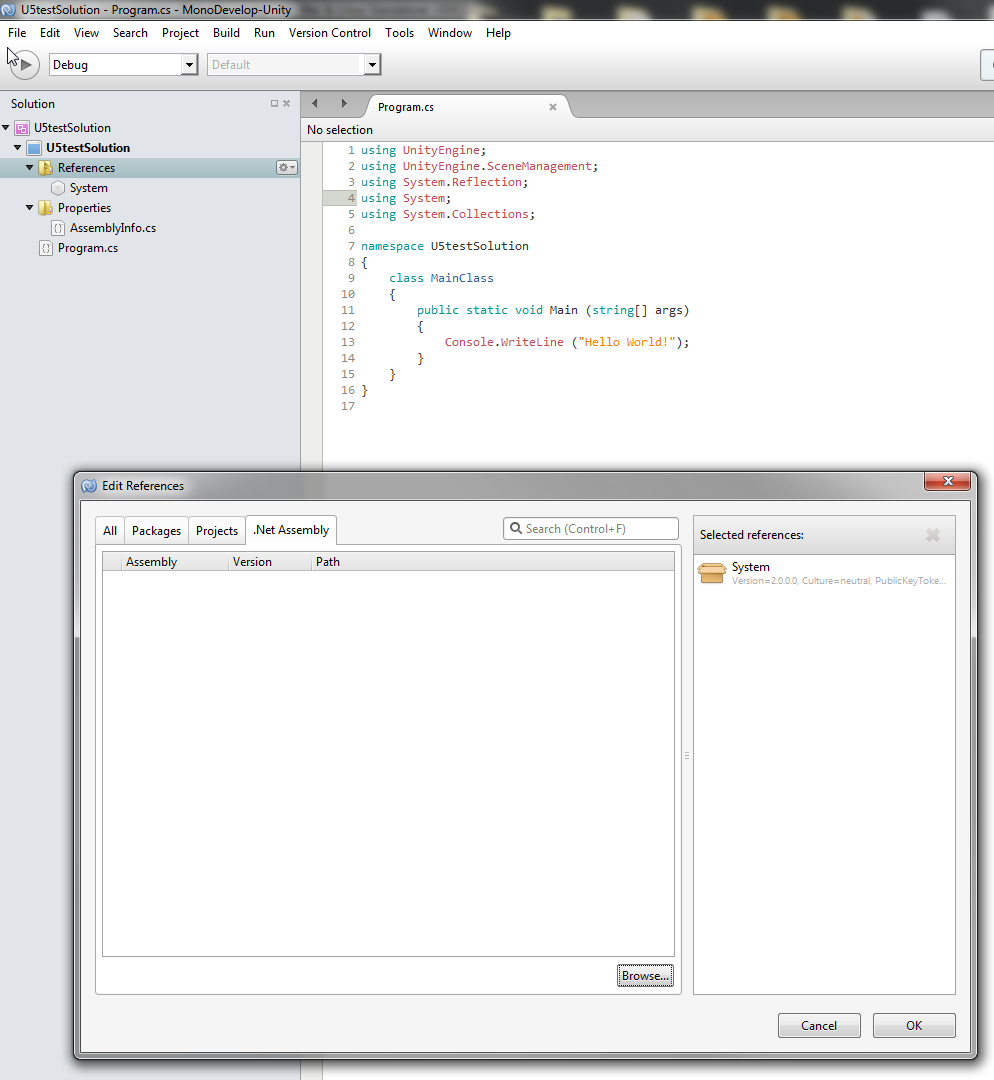Click the Run (play) button on toolbar
This screenshot has width=994, height=1080.
click(24, 64)
